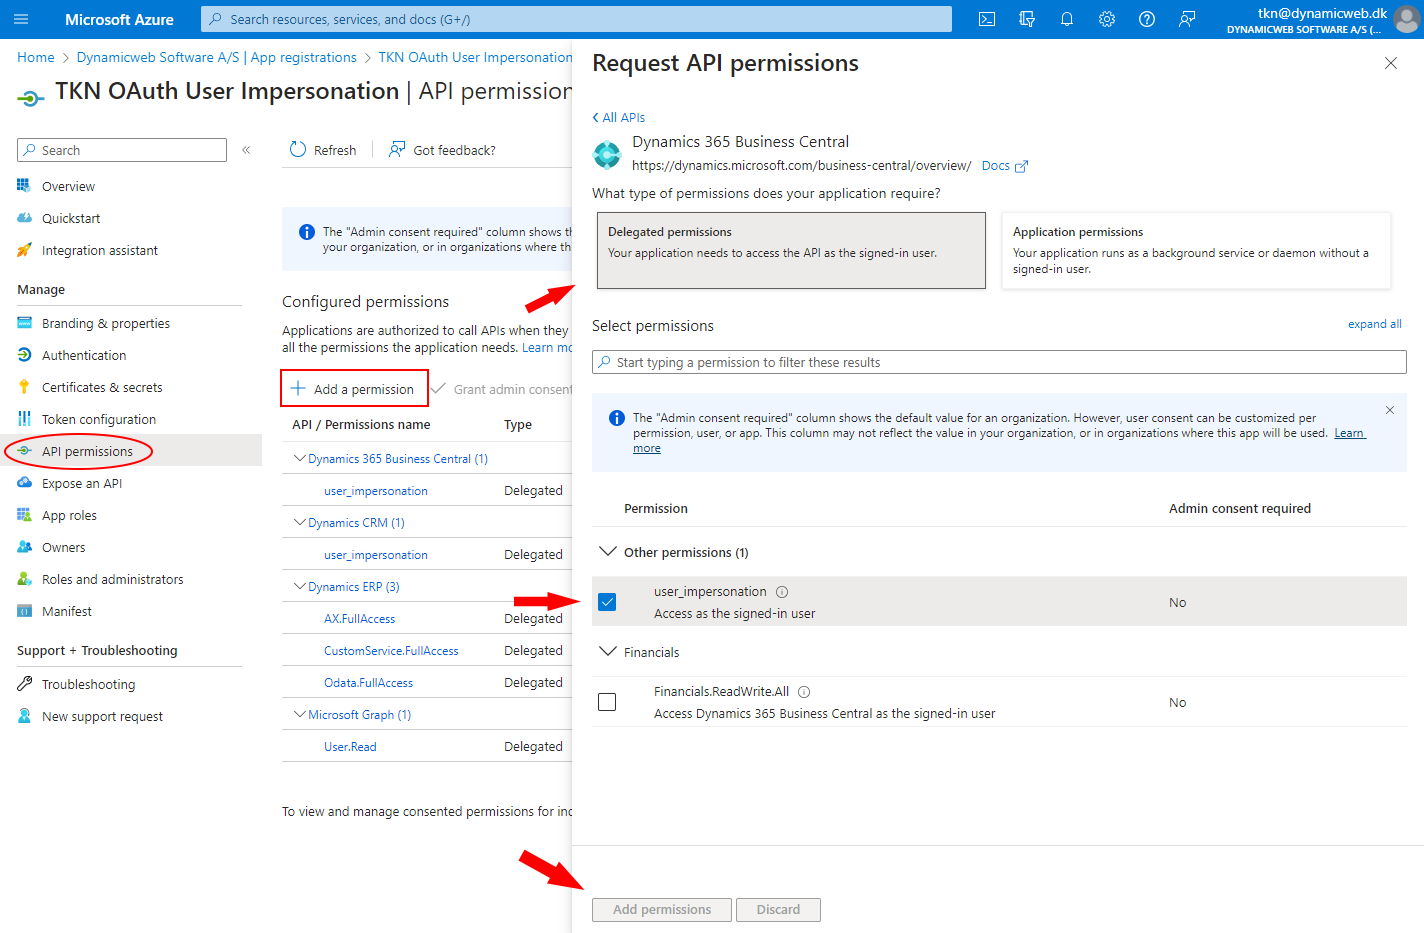
Task: Collapse Microsoft Graph (1) row
Action: click(299, 714)
